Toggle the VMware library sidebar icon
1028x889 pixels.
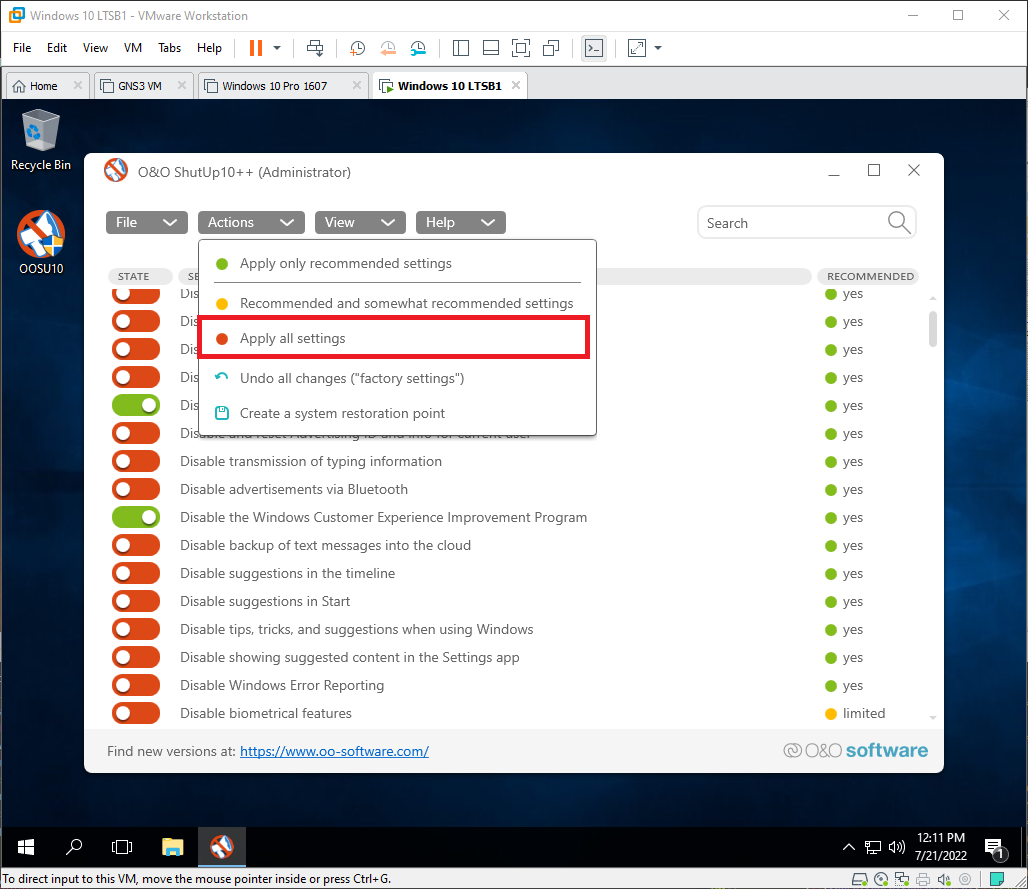(461, 48)
